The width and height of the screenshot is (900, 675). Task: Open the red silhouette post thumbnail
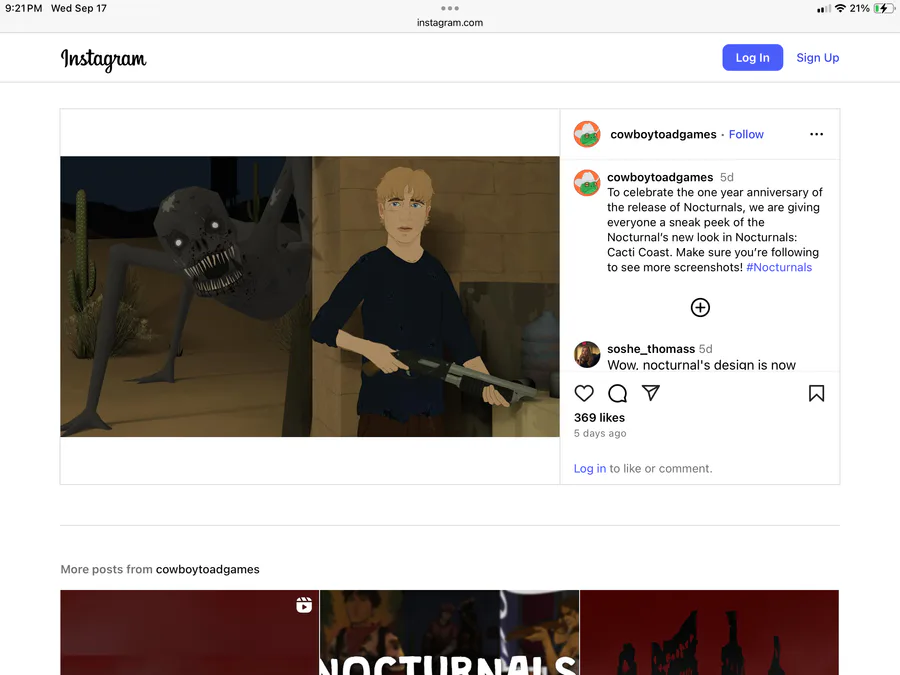pyautogui.click(x=709, y=633)
